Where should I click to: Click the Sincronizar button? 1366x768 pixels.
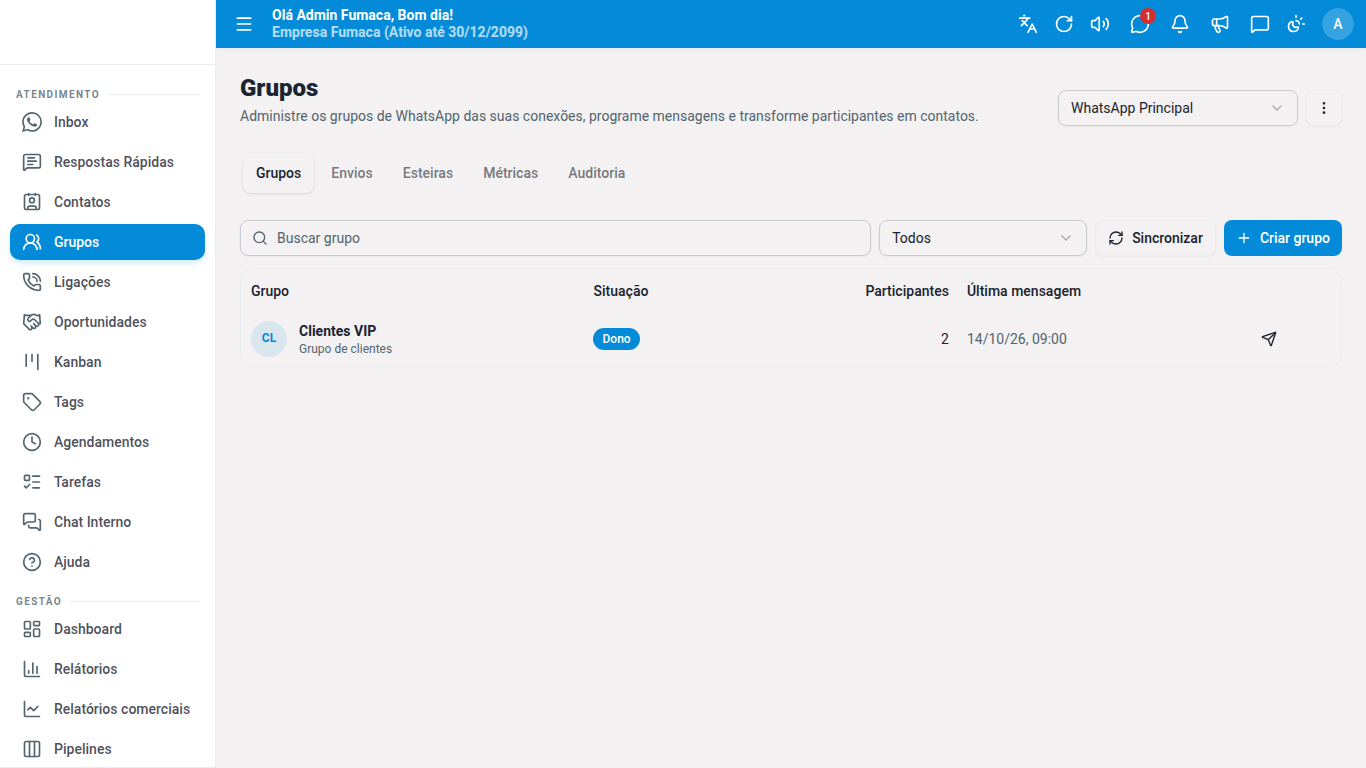(1156, 238)
